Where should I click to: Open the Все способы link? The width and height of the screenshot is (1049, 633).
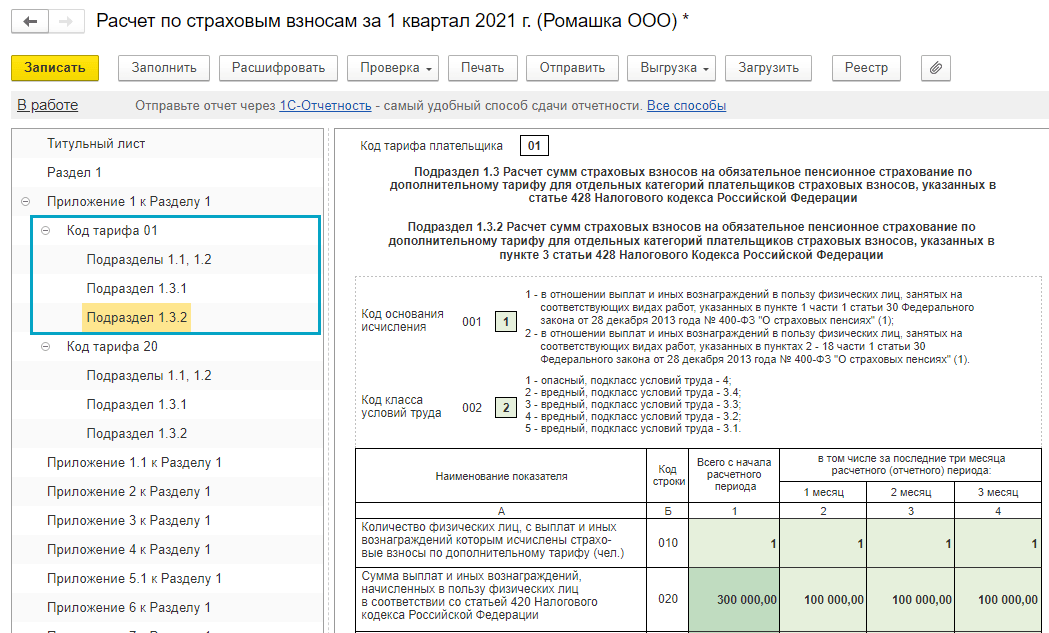pos(686,106)
